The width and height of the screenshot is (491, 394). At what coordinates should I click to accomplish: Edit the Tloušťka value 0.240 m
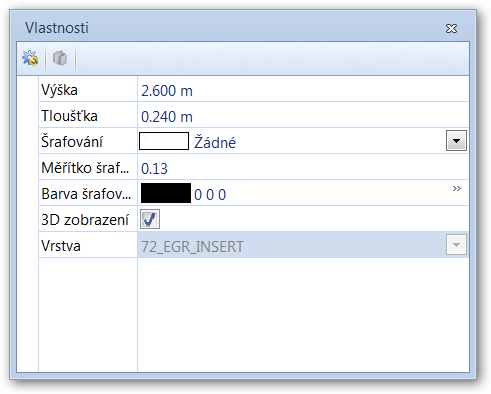tap(303, 115)
